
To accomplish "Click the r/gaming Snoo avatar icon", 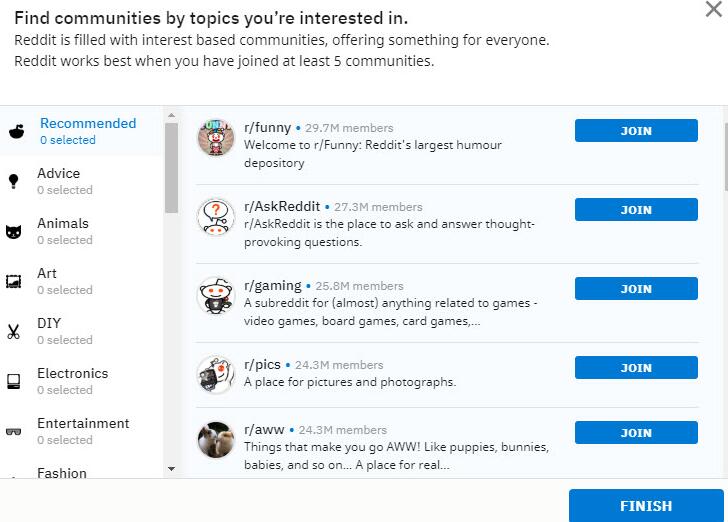I will [216, 296].
